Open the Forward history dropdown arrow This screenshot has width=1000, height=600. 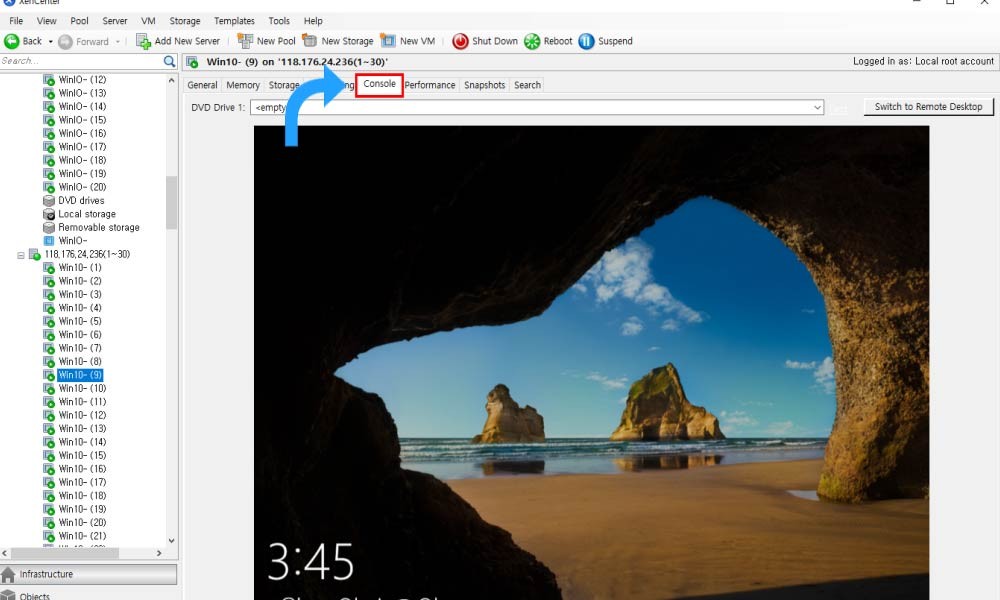(118, 42)
